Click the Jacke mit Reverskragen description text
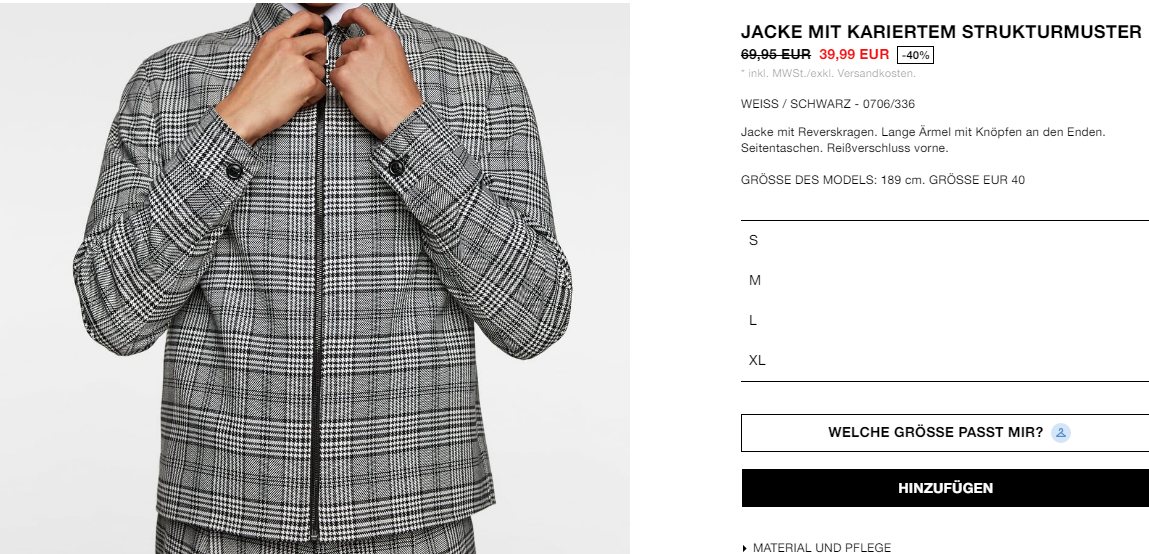The width and height of the screenshot is (1149, 554). (923, 140)
